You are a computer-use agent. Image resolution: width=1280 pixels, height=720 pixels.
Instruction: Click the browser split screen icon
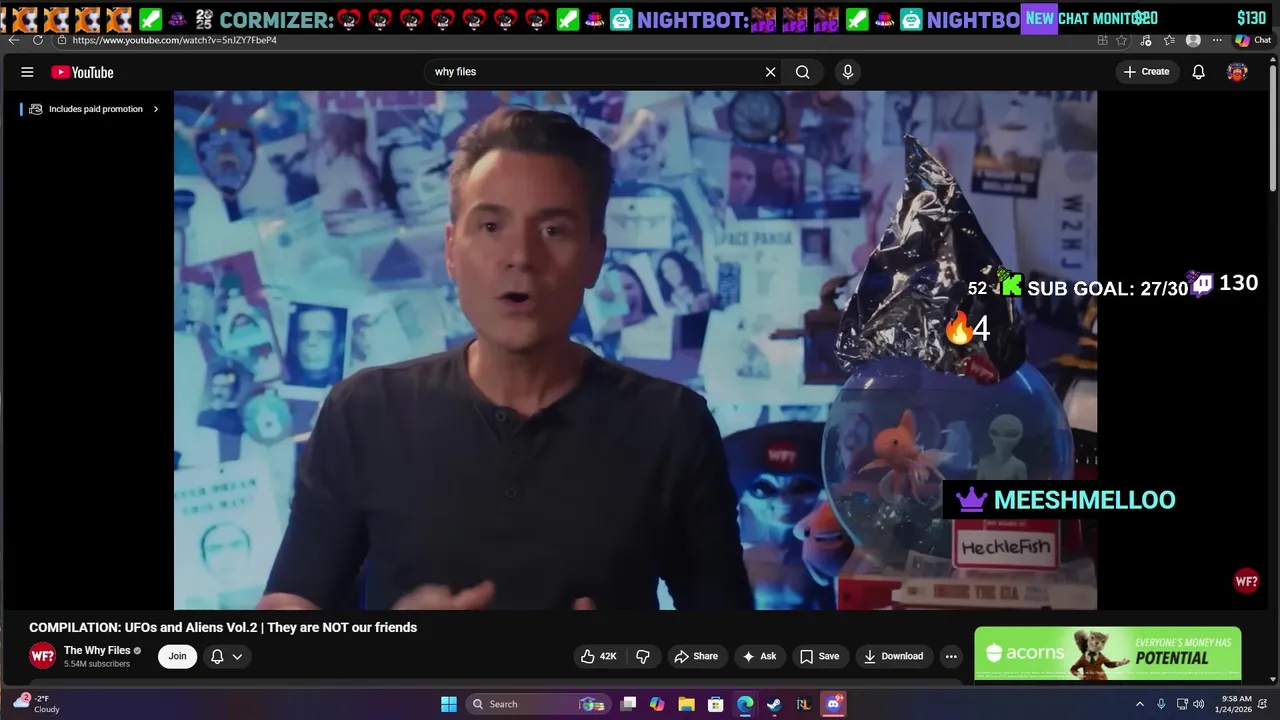[1102, 40]
